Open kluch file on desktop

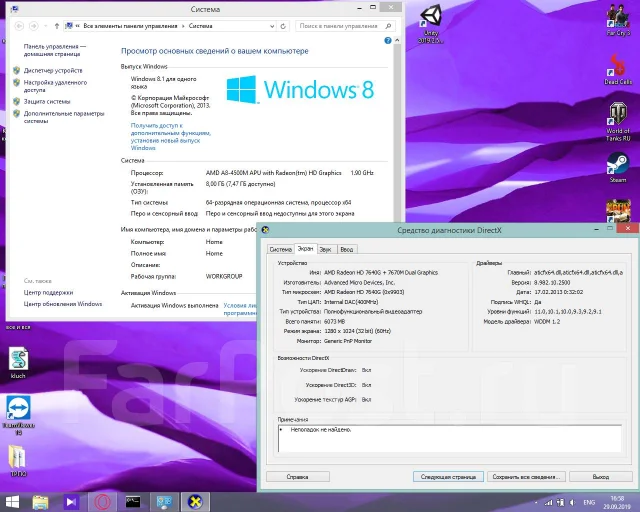tap(18, 363)
